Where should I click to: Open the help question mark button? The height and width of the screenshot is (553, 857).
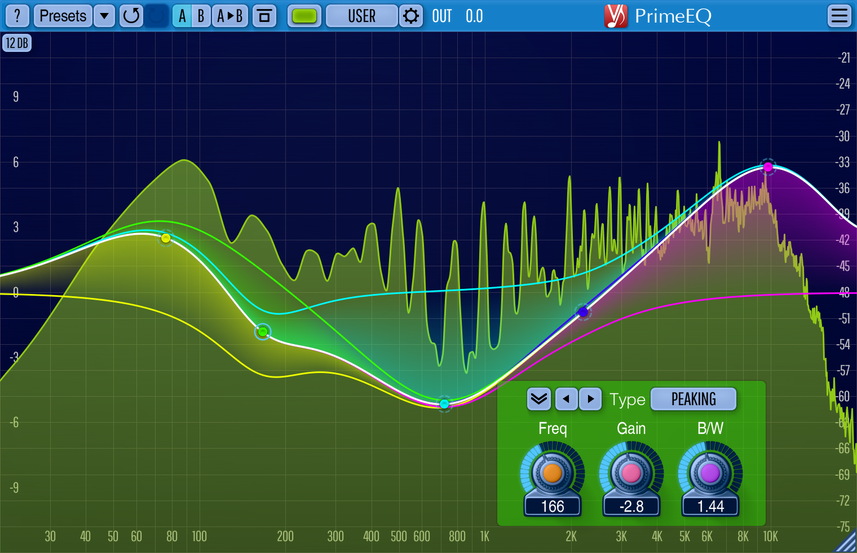tap(17, 16)
